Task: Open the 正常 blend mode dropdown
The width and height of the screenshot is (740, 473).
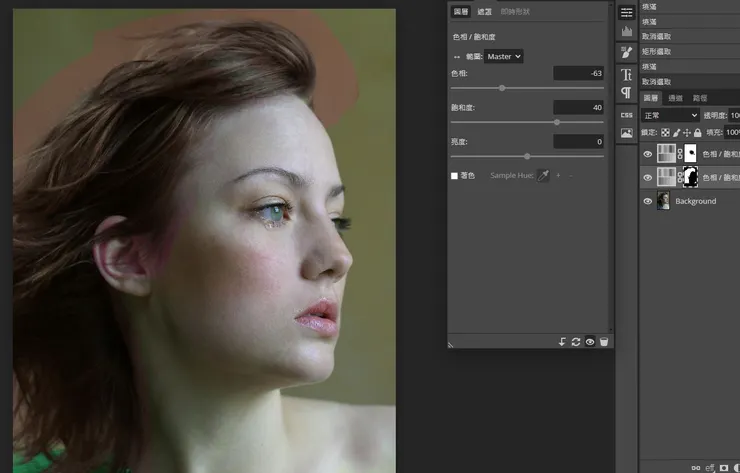Action: [670, 116]
